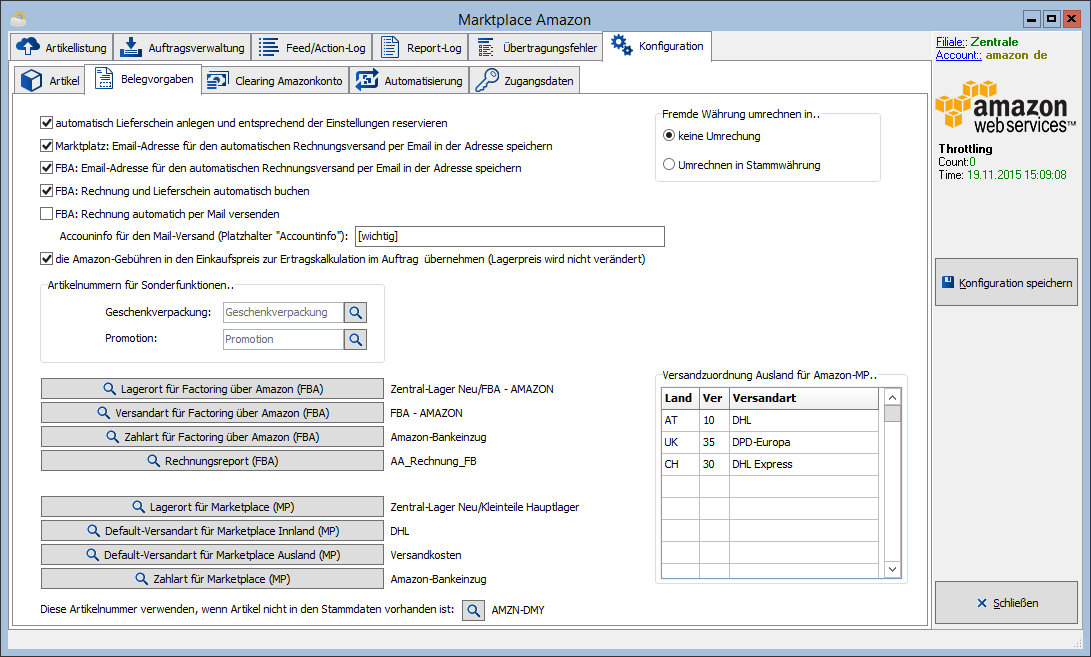
Task: Open the Artikellistung tab
Action: coord(61,47)
